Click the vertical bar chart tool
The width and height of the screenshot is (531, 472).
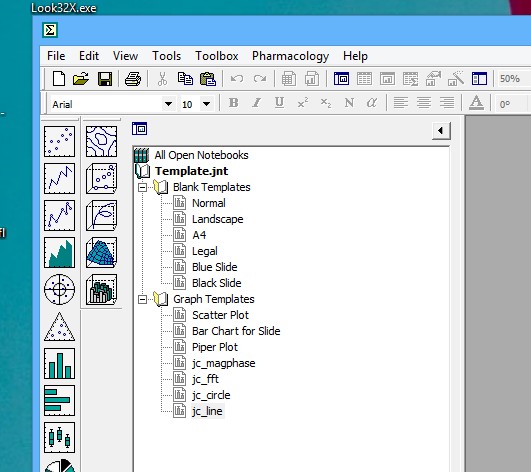click(x=59, y=363)
